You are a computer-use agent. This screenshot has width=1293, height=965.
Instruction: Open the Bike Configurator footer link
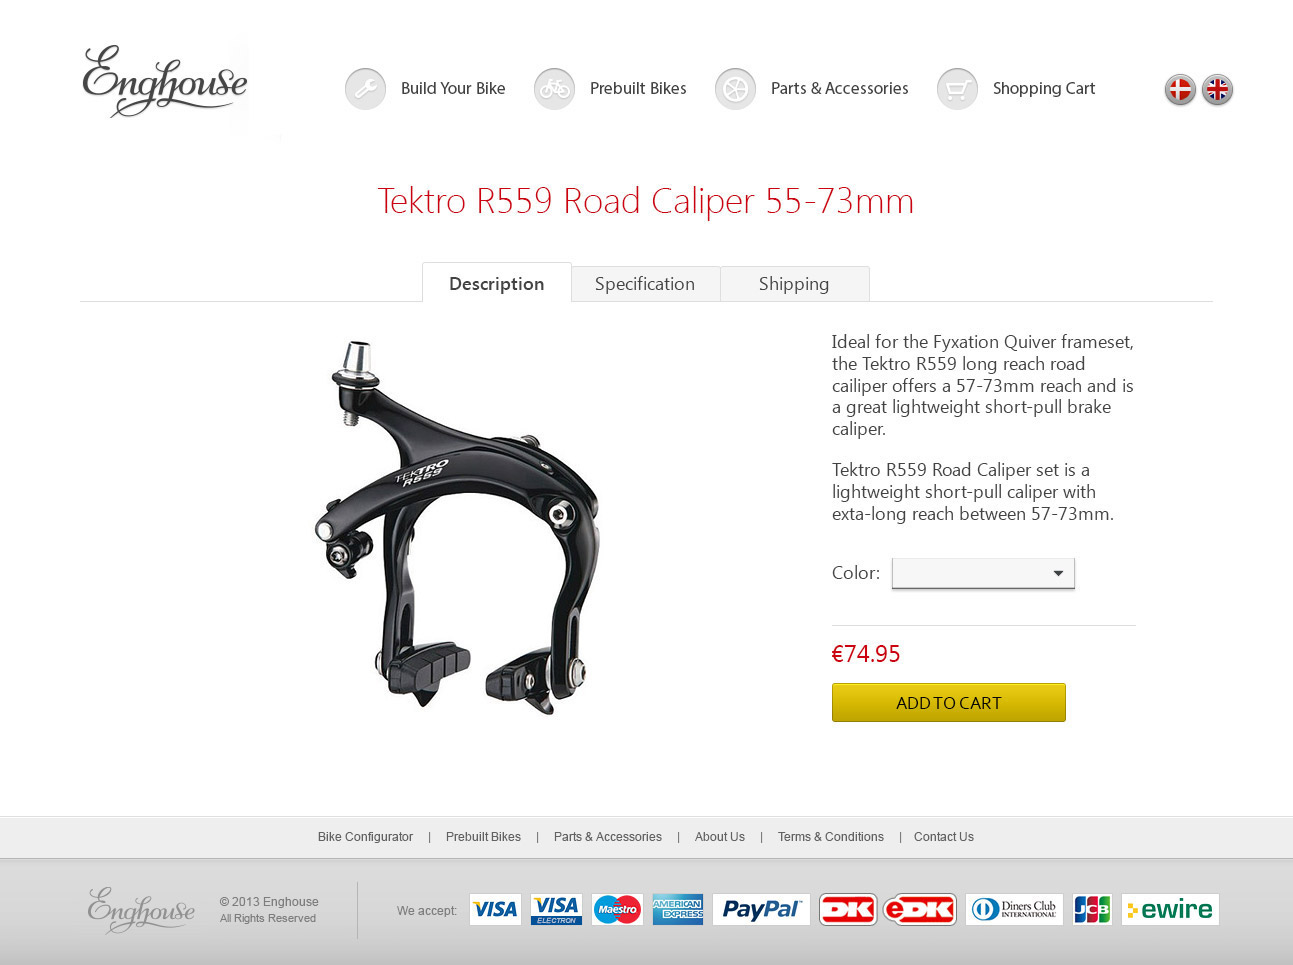[x=365, y=837]
